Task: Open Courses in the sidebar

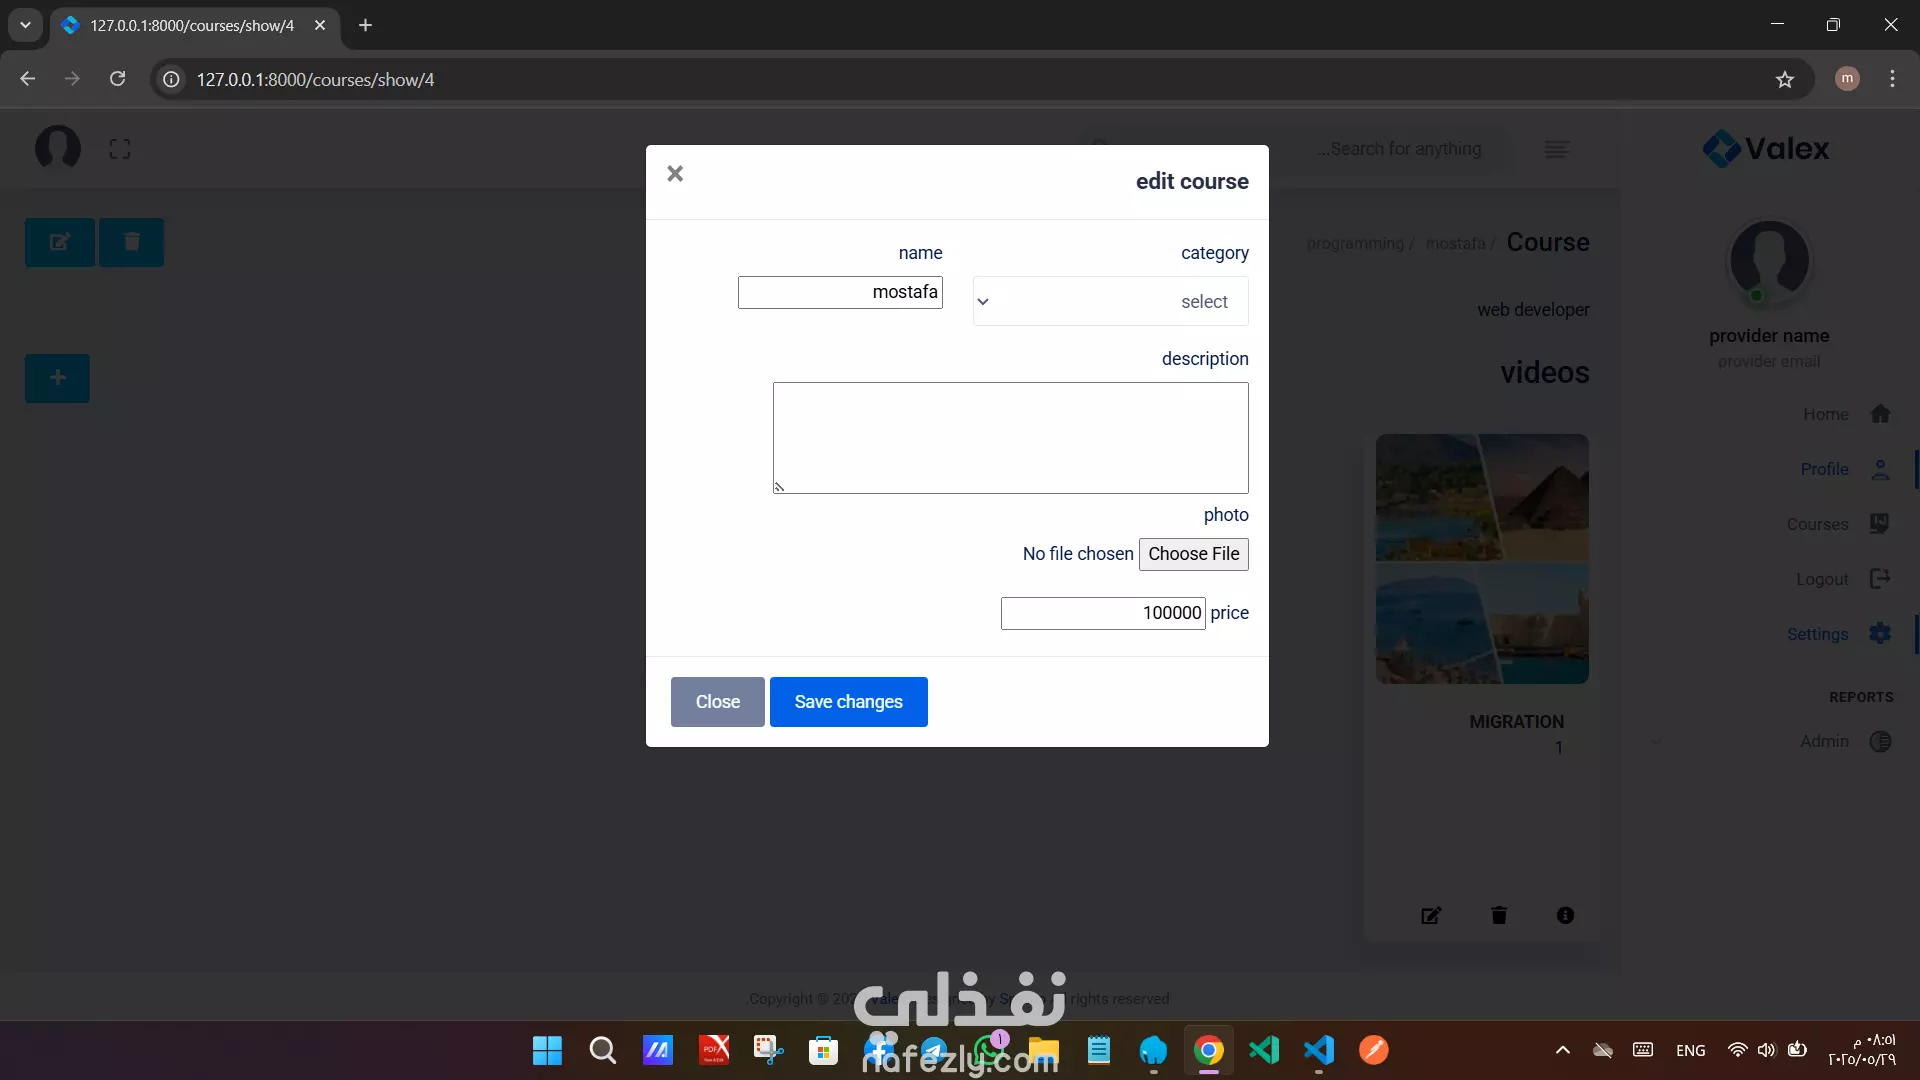Action: point(1838,524)
